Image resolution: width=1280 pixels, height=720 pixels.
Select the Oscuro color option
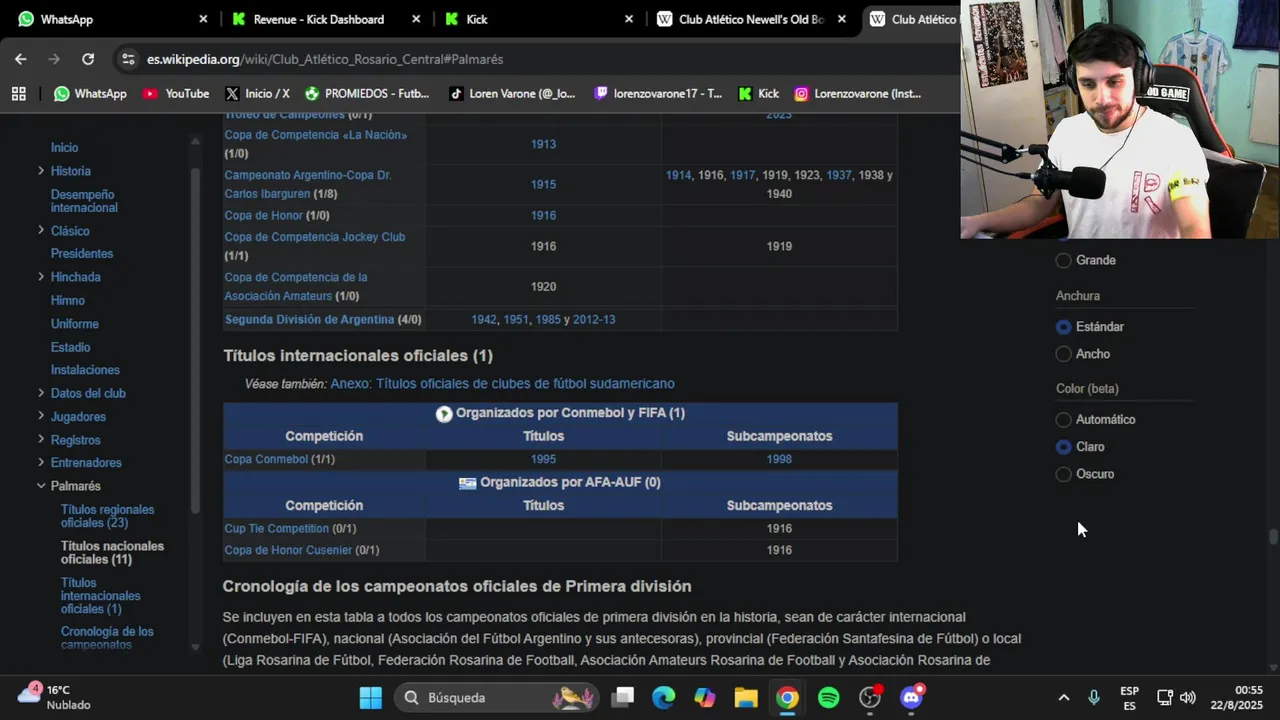[x=1064, y=474]
